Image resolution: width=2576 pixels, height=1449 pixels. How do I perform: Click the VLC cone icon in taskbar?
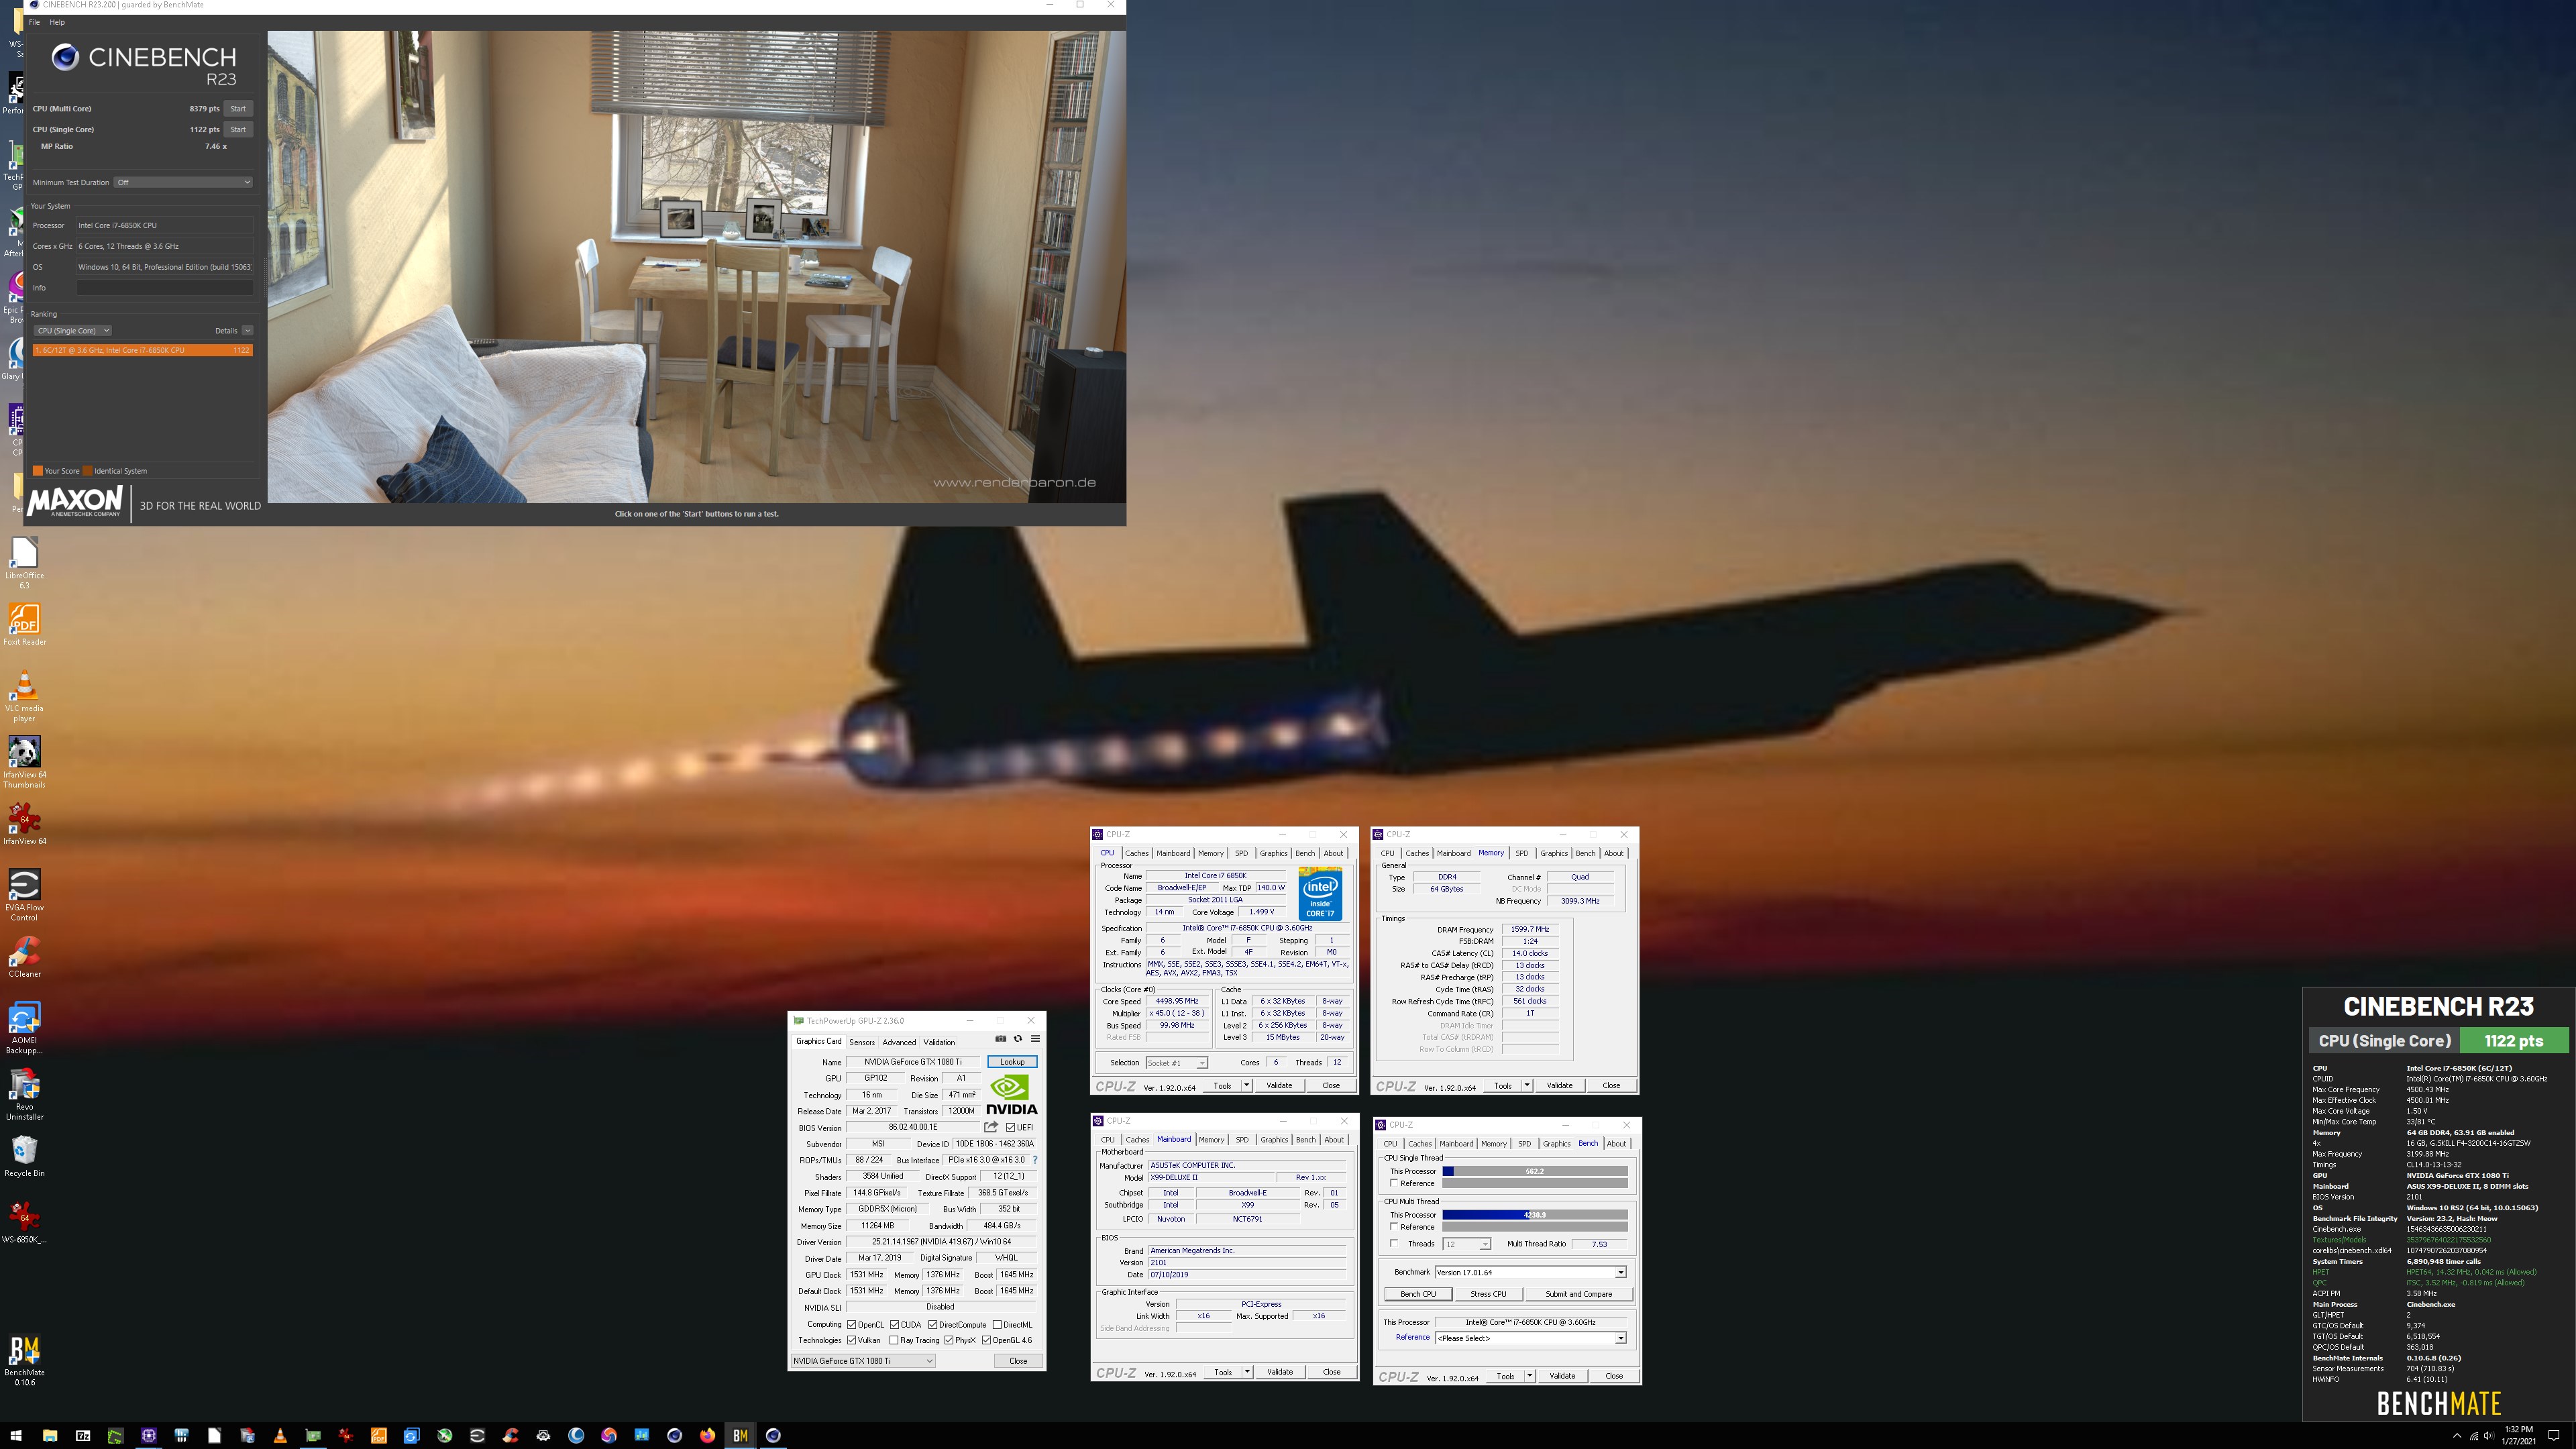tap(280, 1435)
